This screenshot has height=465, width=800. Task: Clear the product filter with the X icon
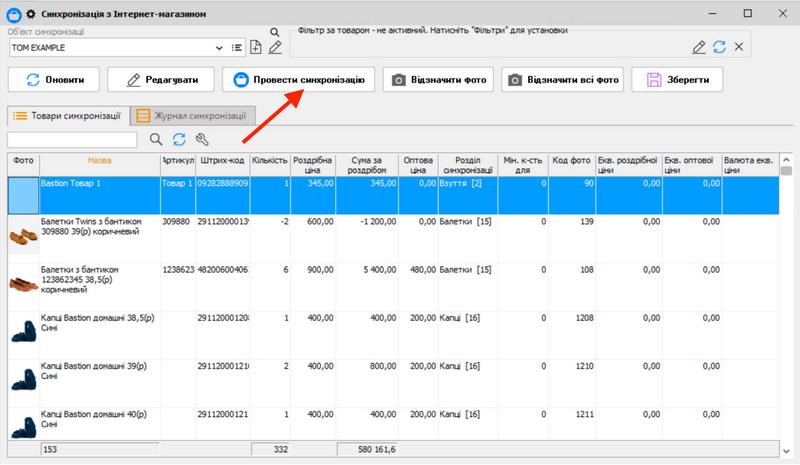tap(738, 47)
